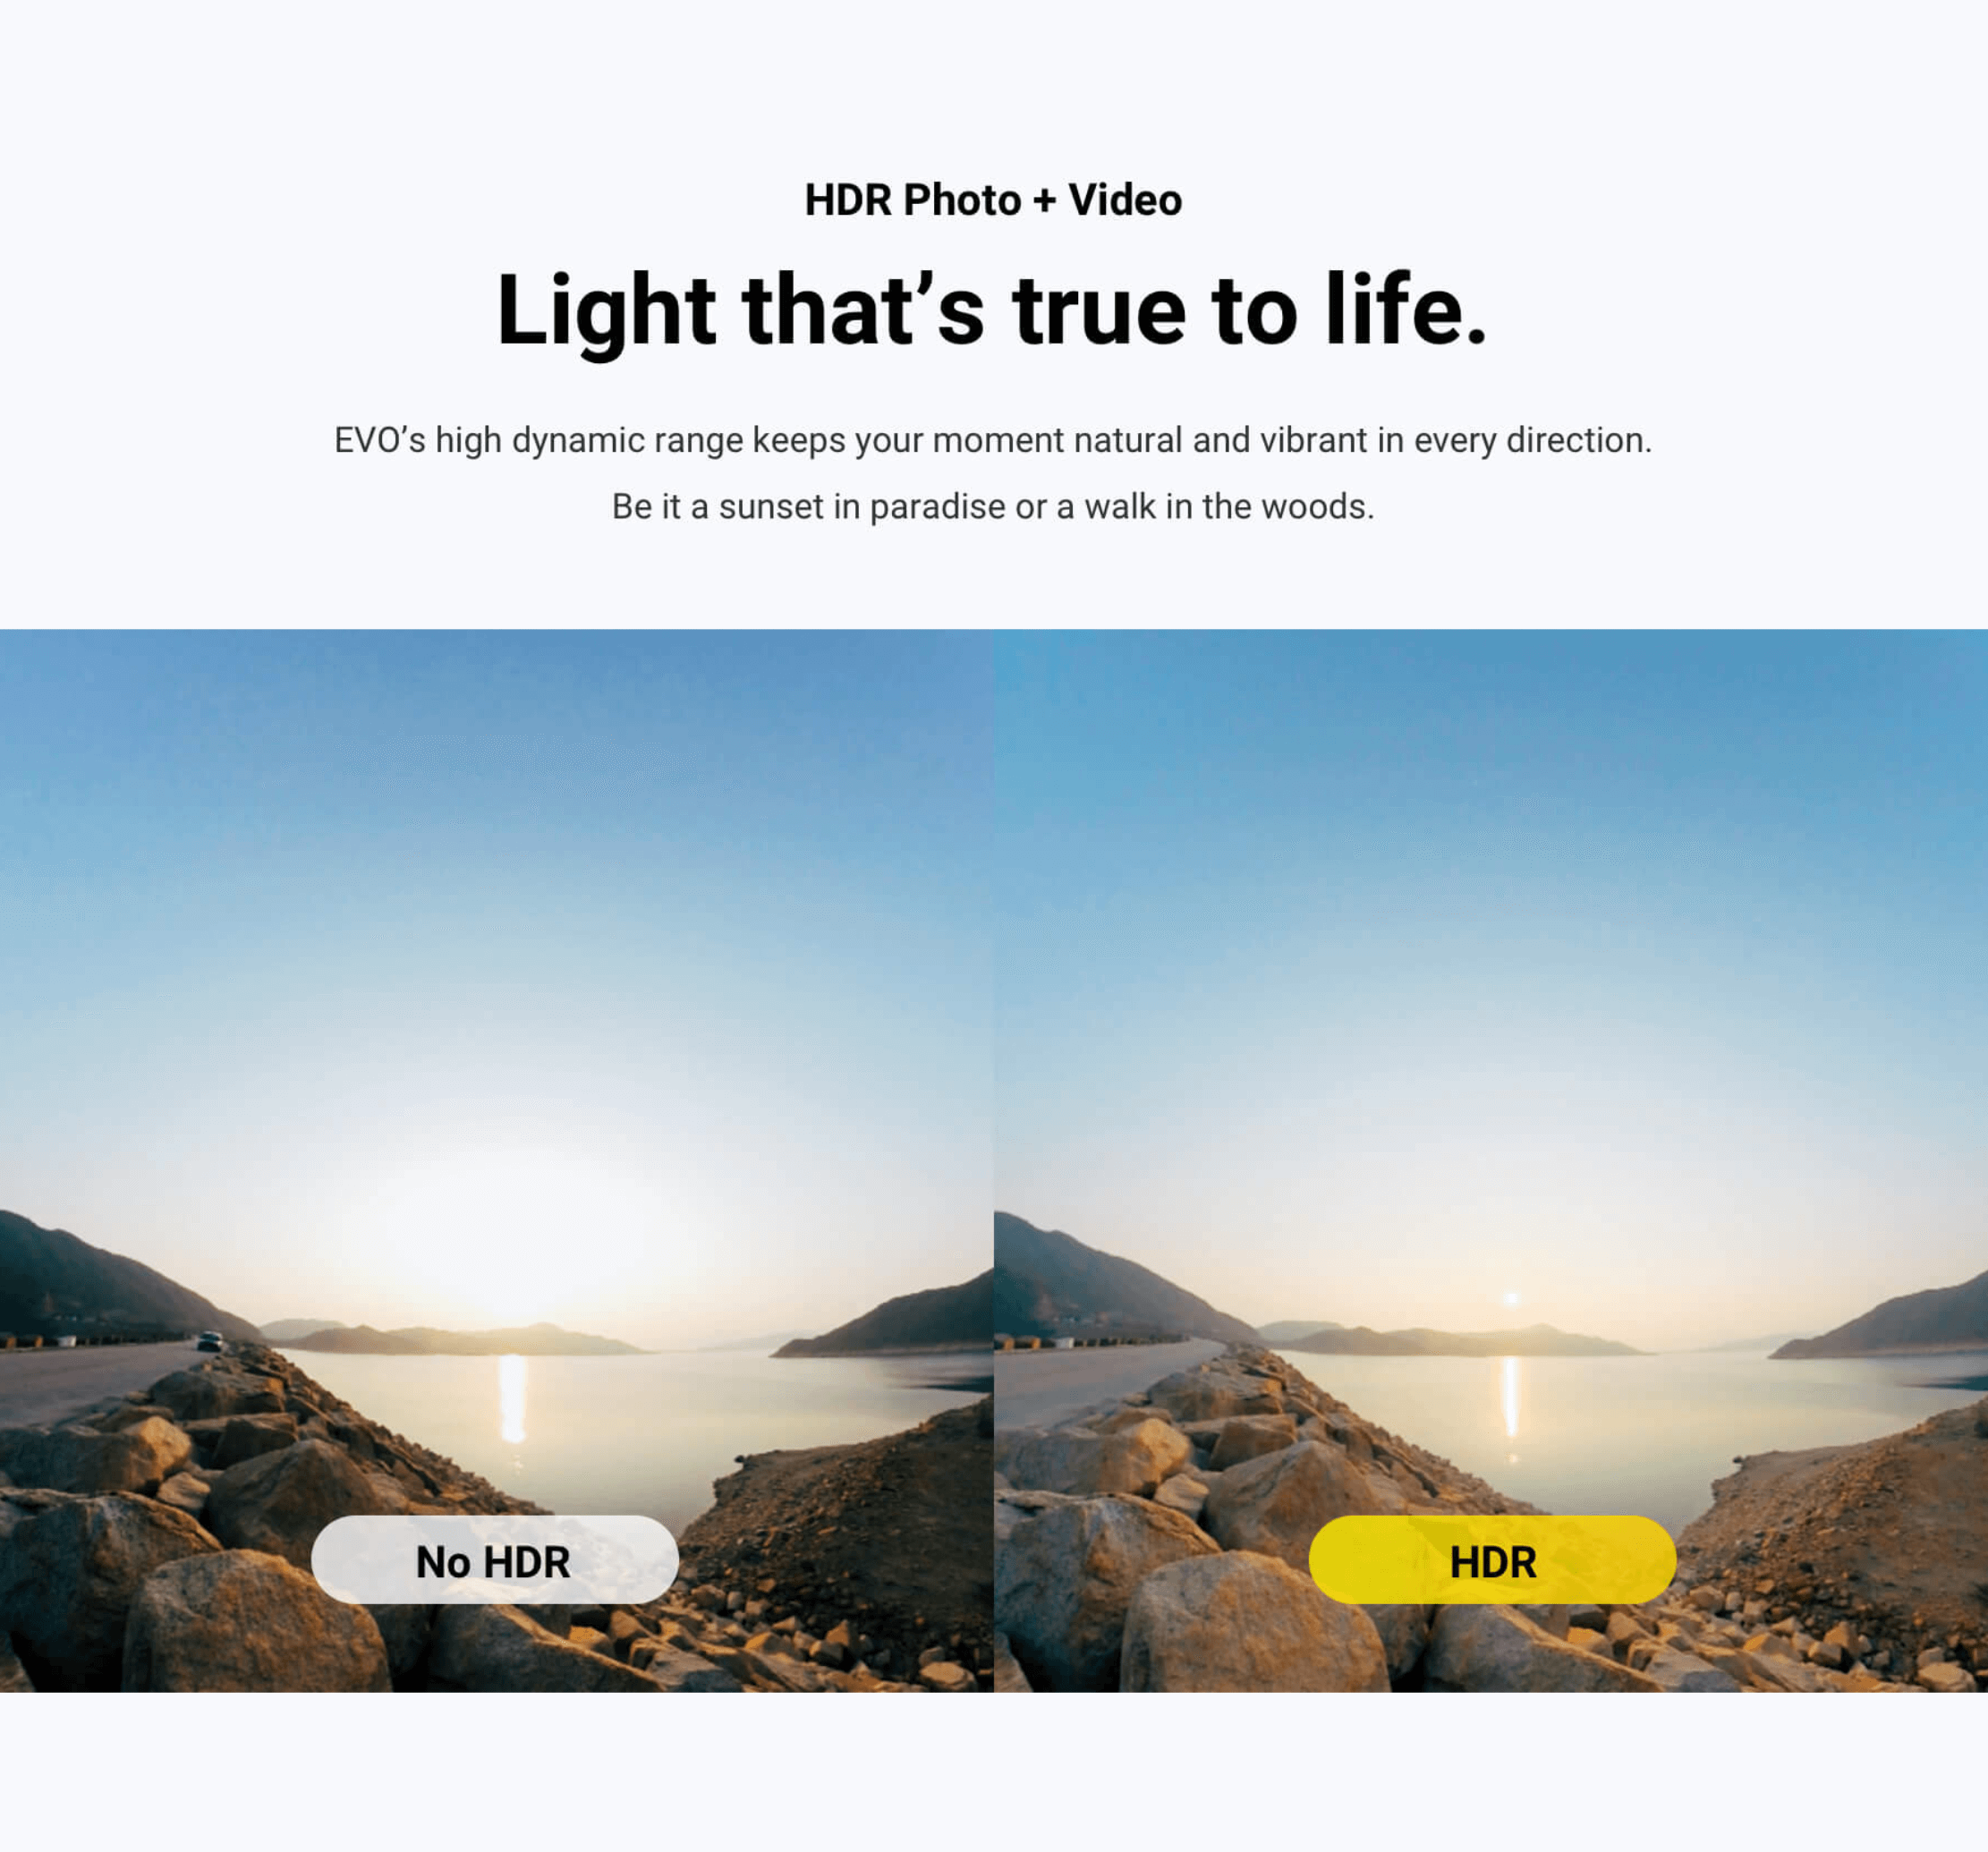This screenshot has width=1988, height=1852.
Task: Click the sentence starting "EVO's high dynamic range"
Action: (x=993, y=440)
